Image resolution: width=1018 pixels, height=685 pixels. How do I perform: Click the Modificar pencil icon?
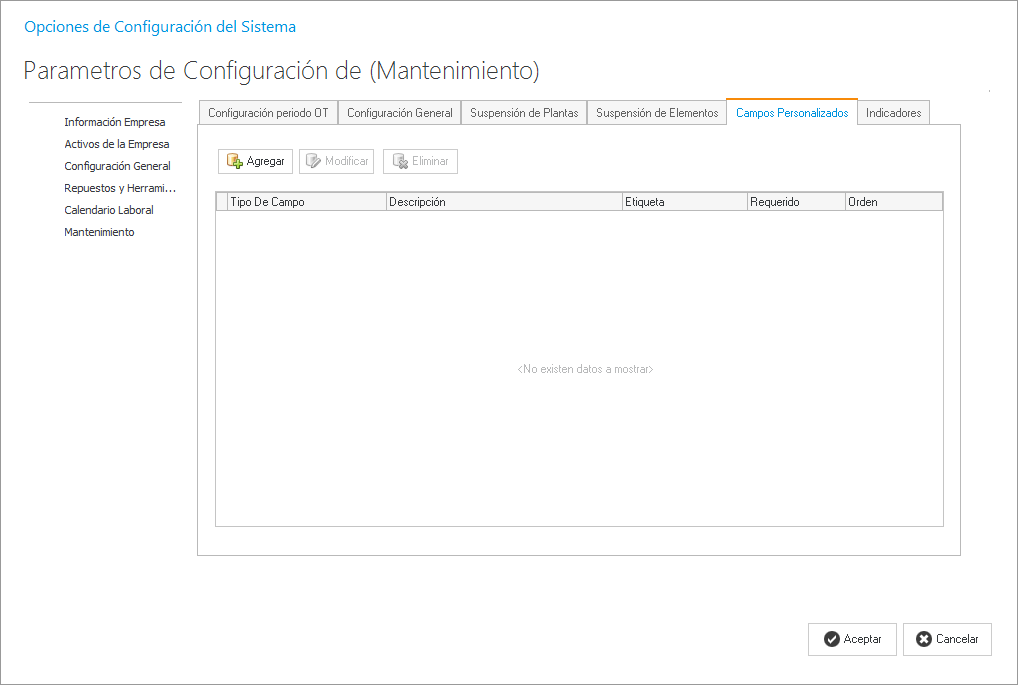click(x=313, y=161)
